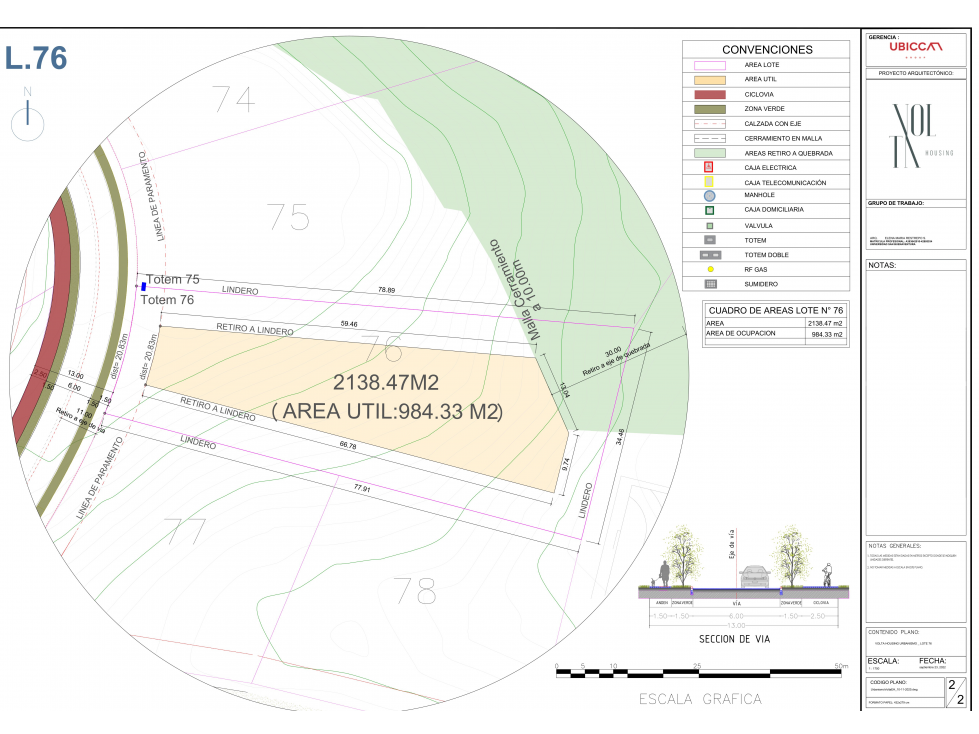Click the Ubicca logo
Screen dimensions: 979x734
click(915, 47)
